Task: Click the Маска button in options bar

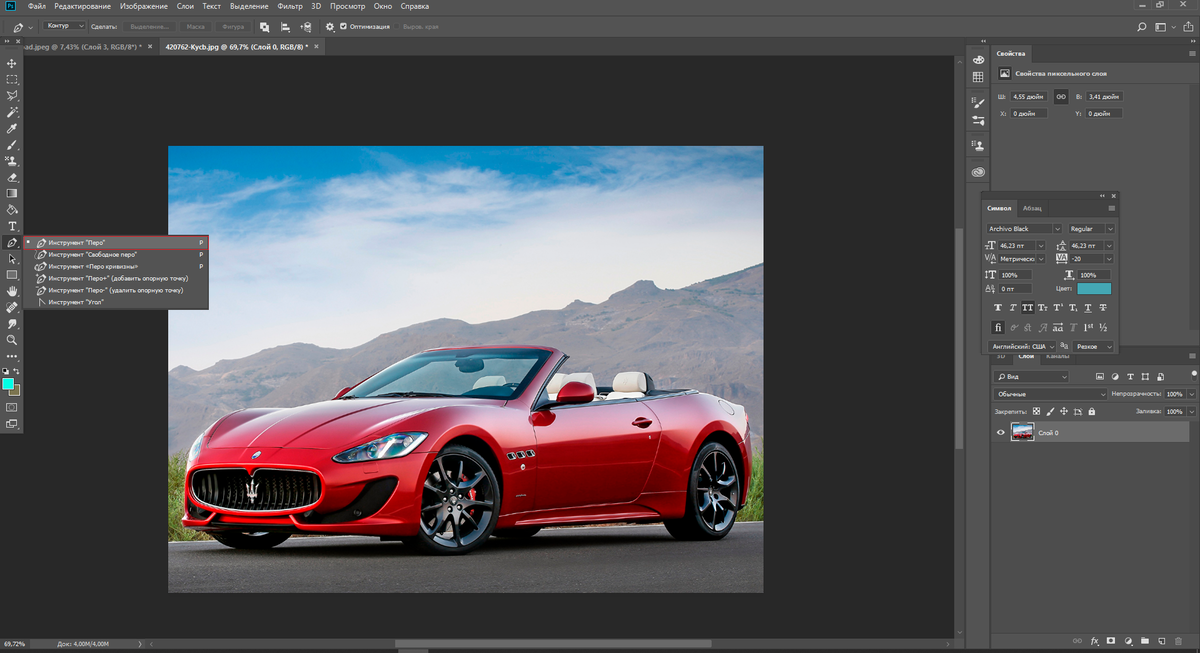Action: (195, 26)
